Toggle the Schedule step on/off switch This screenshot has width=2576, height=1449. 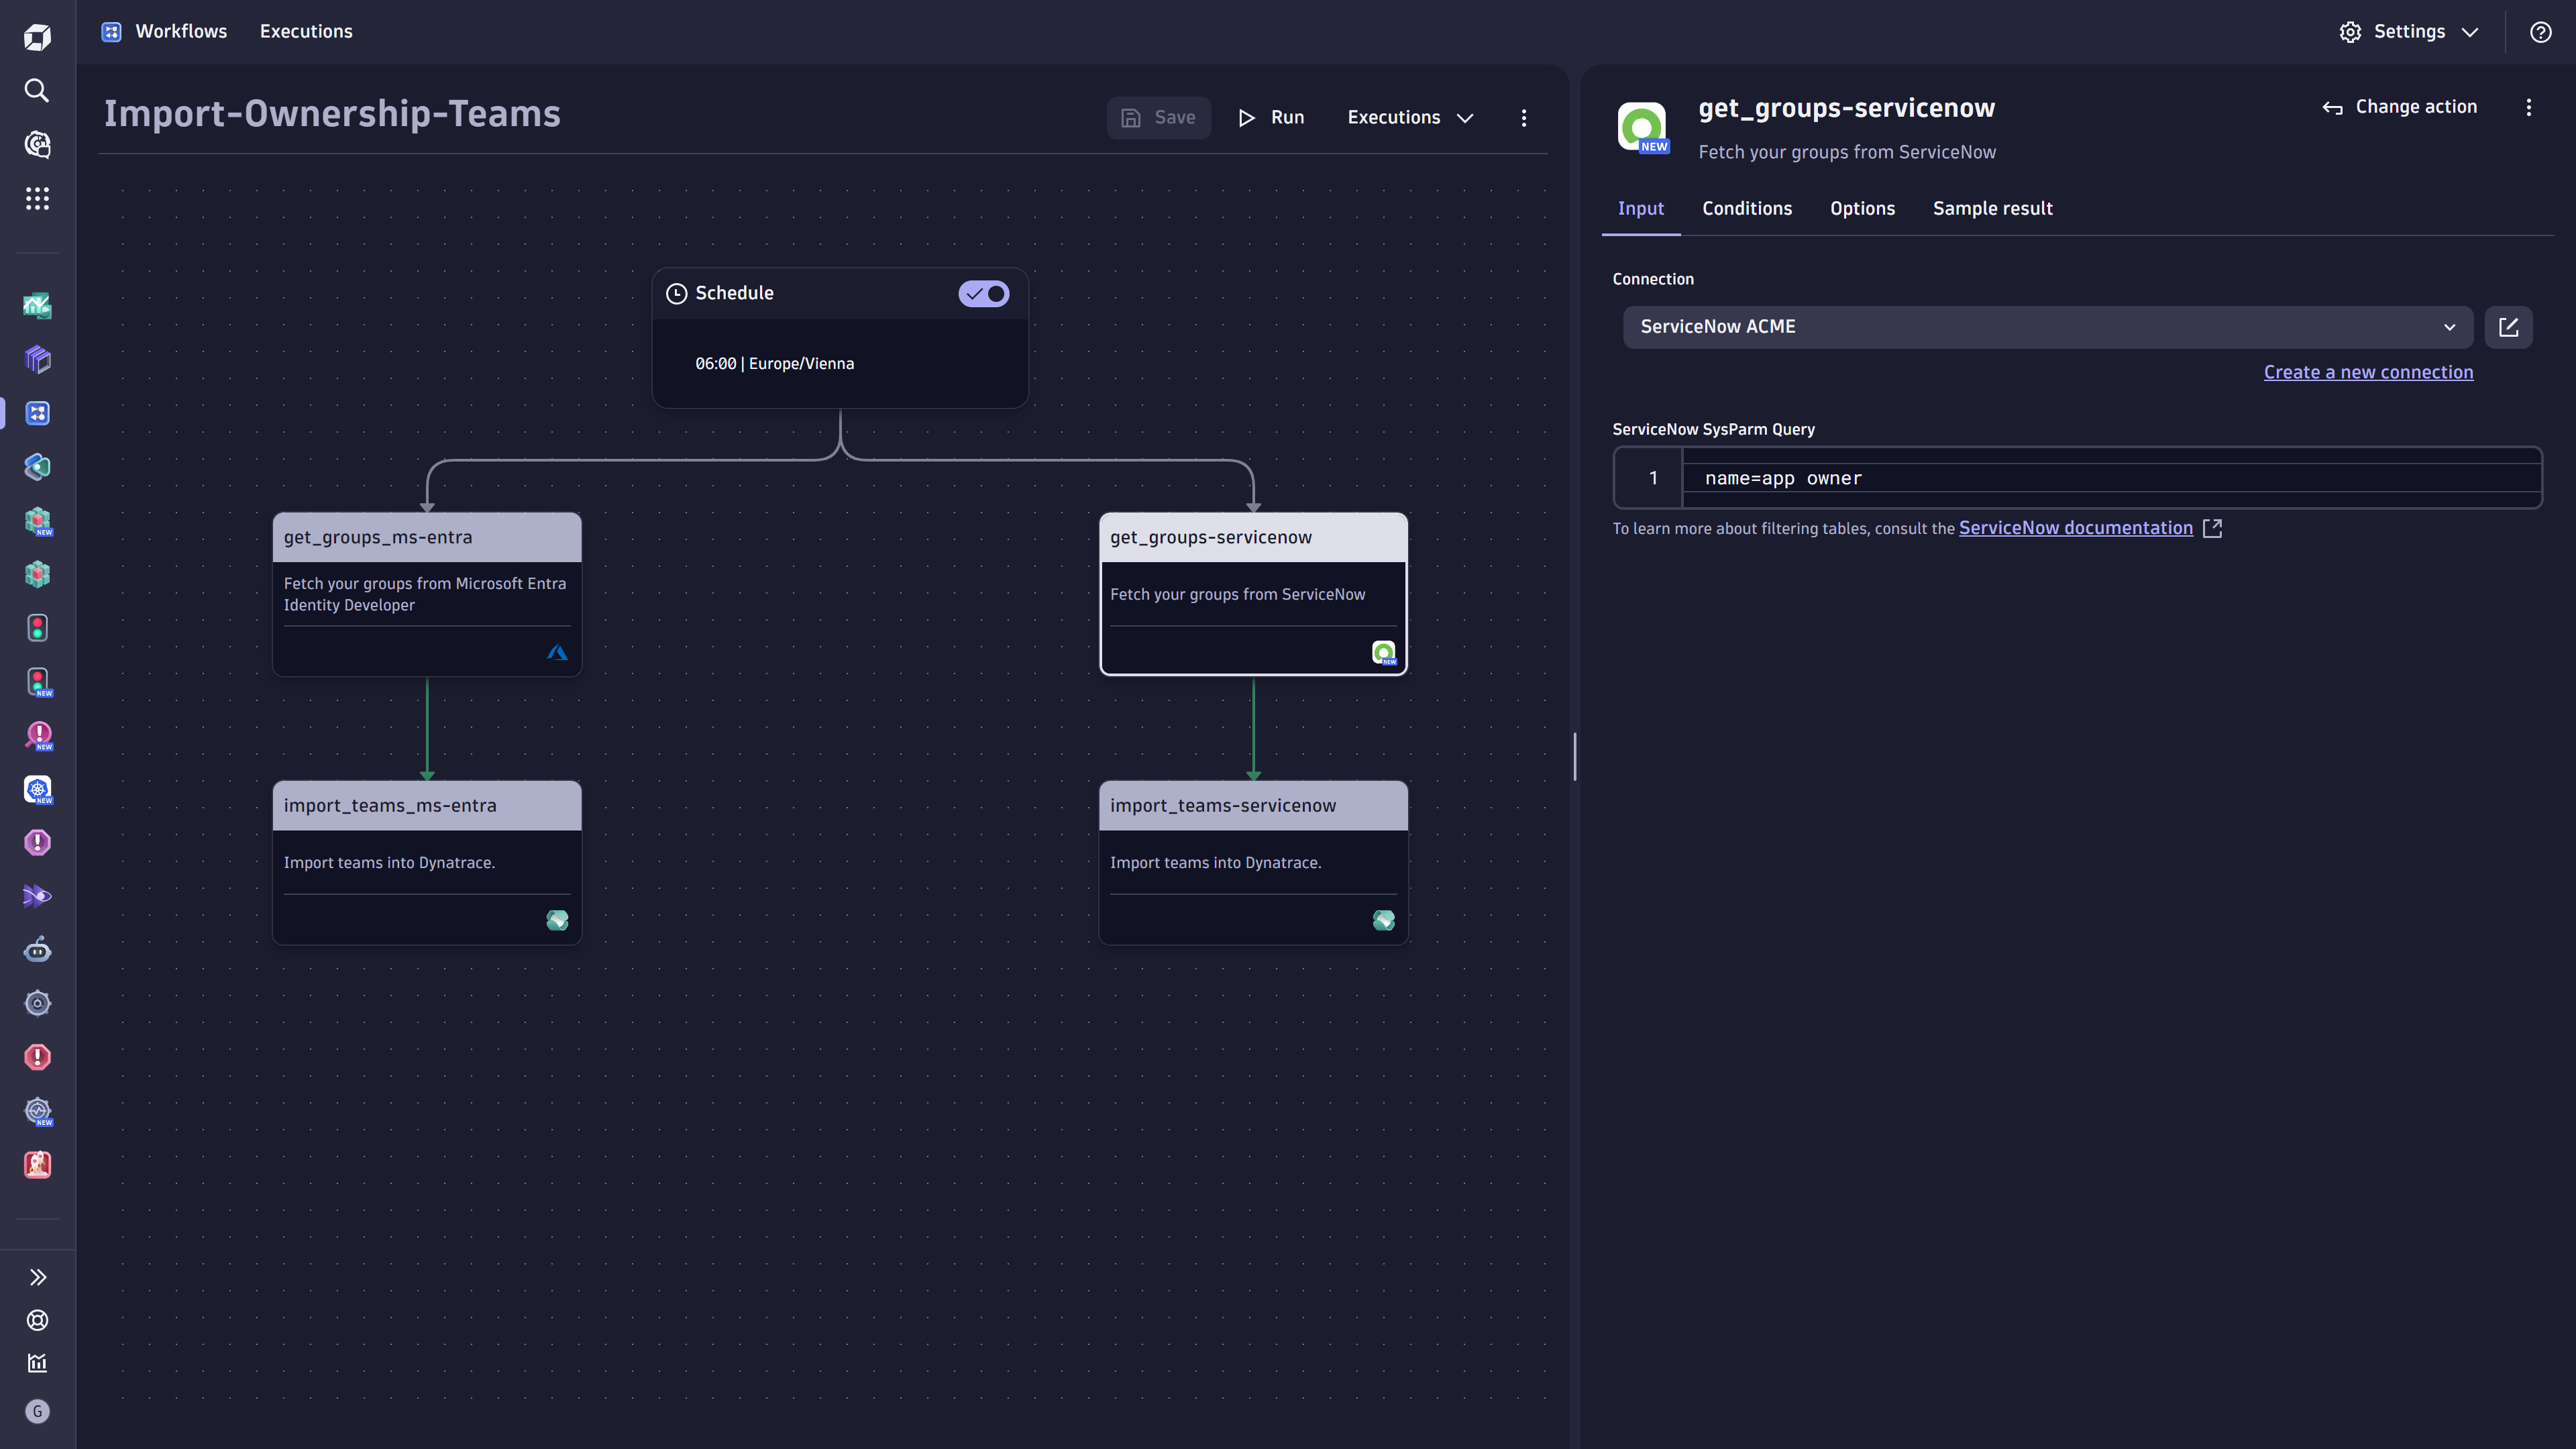pos(985,292)
